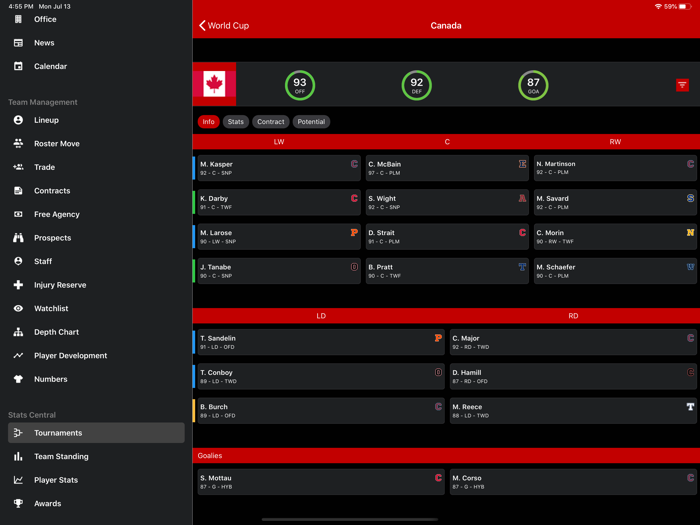Click the RD column header
The height and width of the screenshot is (525, 700).
(x=573, y=316)
